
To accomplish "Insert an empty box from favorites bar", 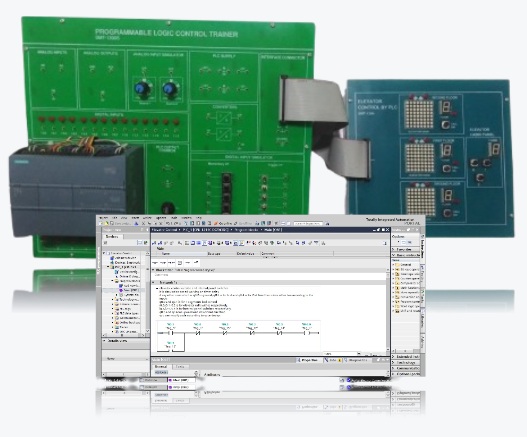I will [179, 263].
